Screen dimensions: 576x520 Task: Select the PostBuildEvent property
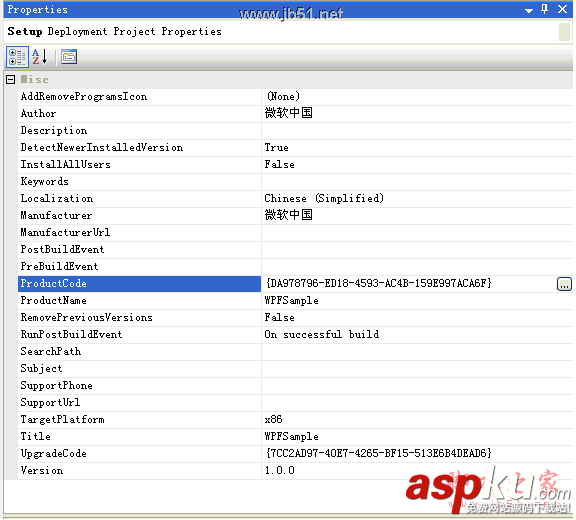(140, 250)
